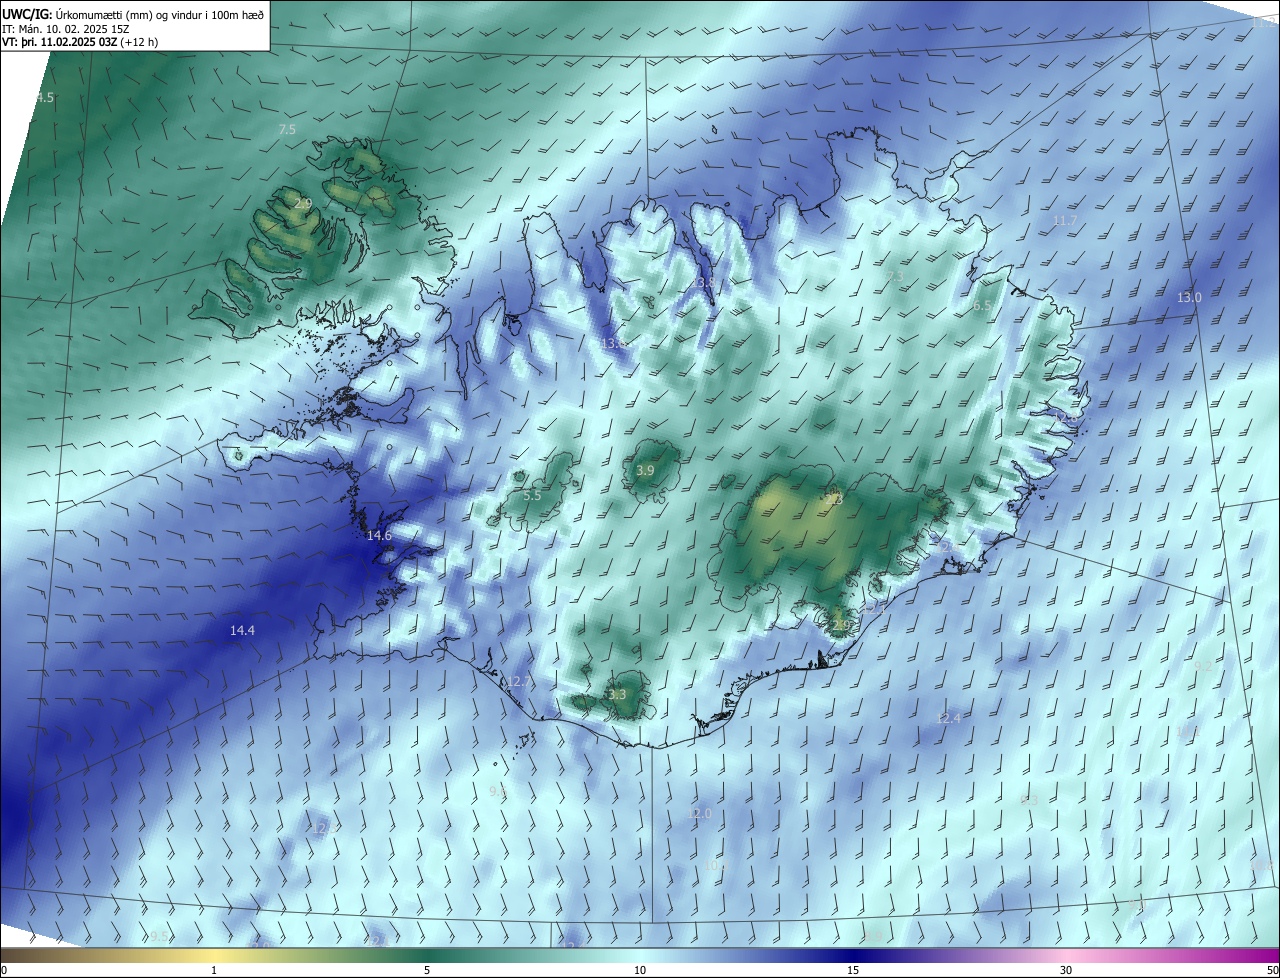Click the "50" tick label on the colour scale

[x=1272, y=971]
